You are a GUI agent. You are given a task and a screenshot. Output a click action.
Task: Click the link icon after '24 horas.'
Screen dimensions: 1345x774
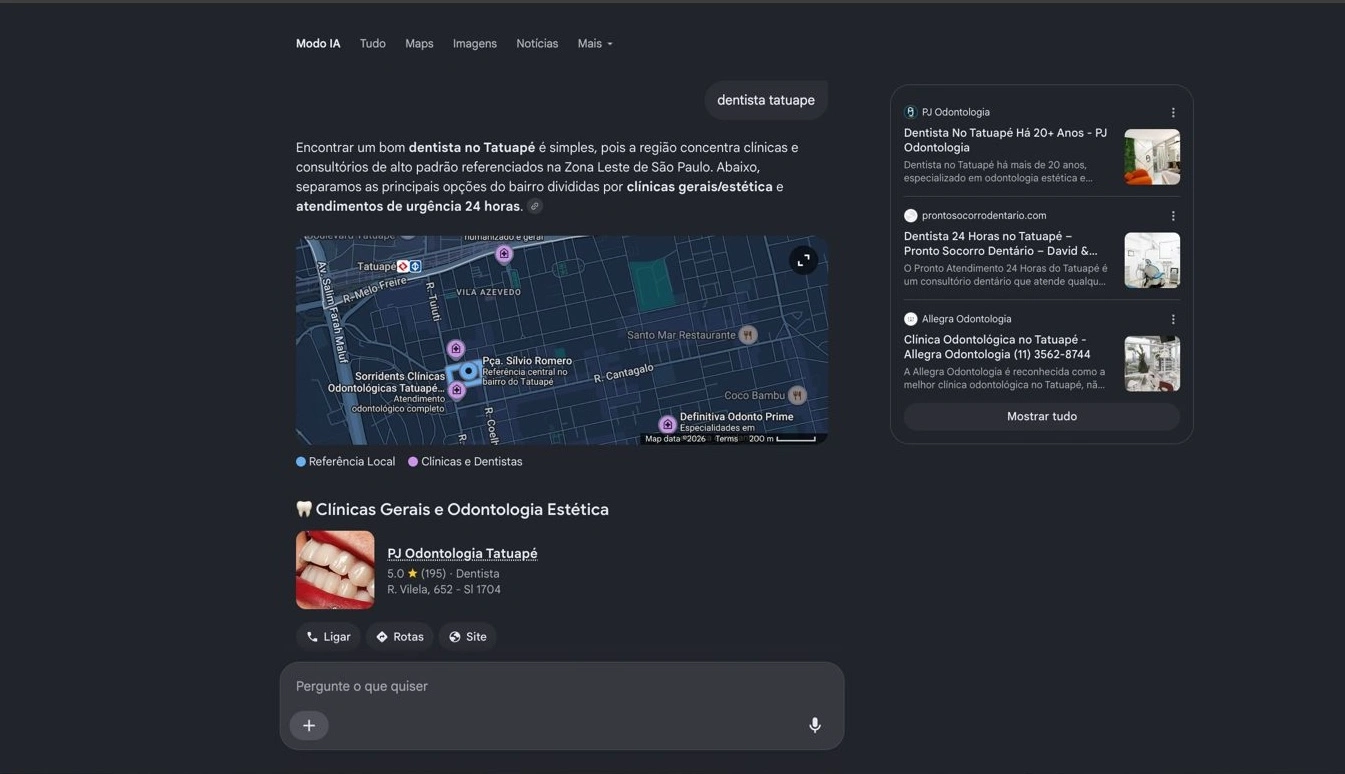tap(535, 207)
